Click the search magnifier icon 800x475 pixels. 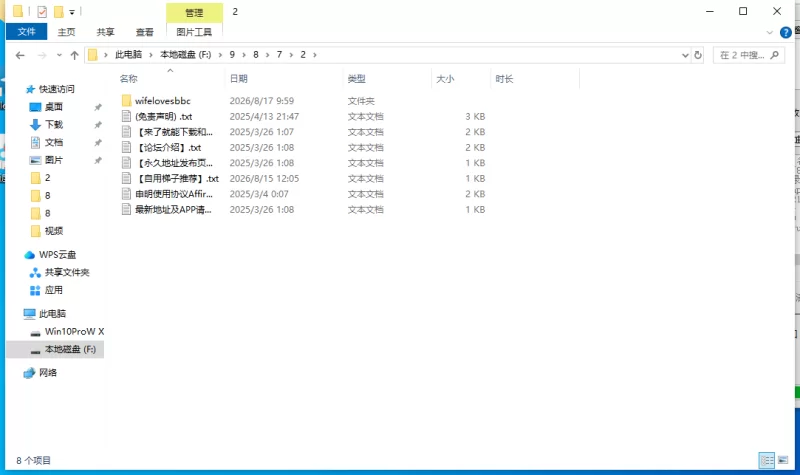pyautogui.click(x=774, y=55)
